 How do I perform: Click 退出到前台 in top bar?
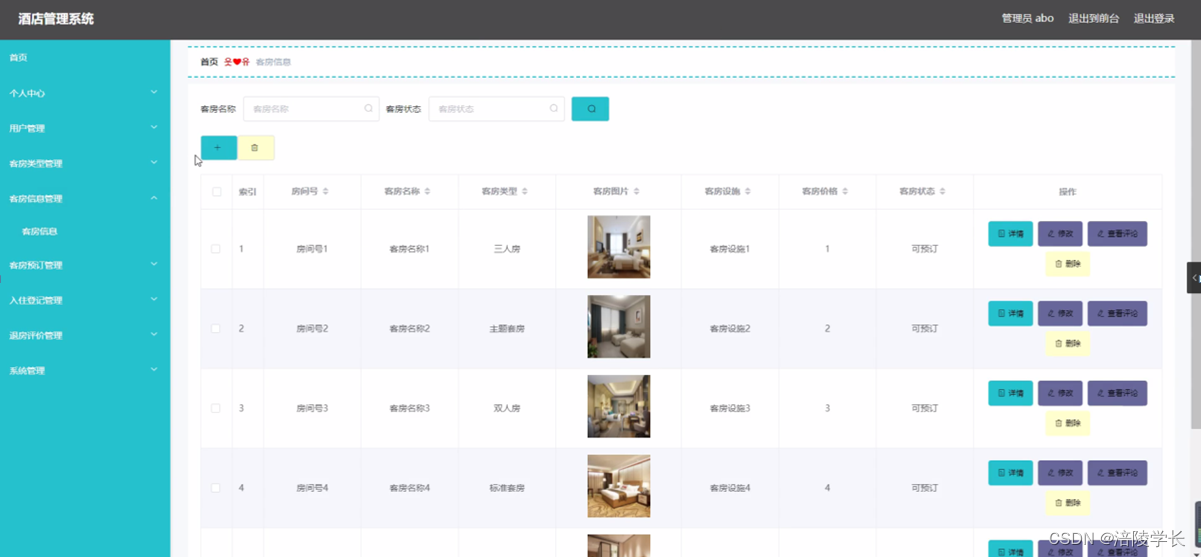click(x=1094, y=18)
